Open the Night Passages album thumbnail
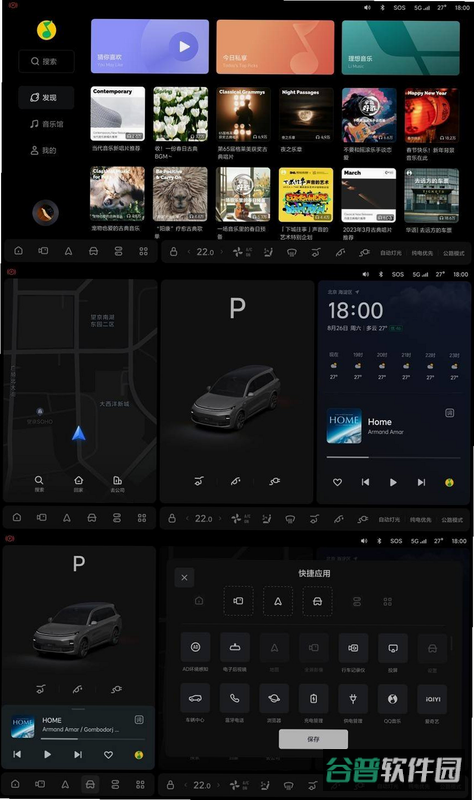This screenshot has width=474, height=800. tap(306, 114)
